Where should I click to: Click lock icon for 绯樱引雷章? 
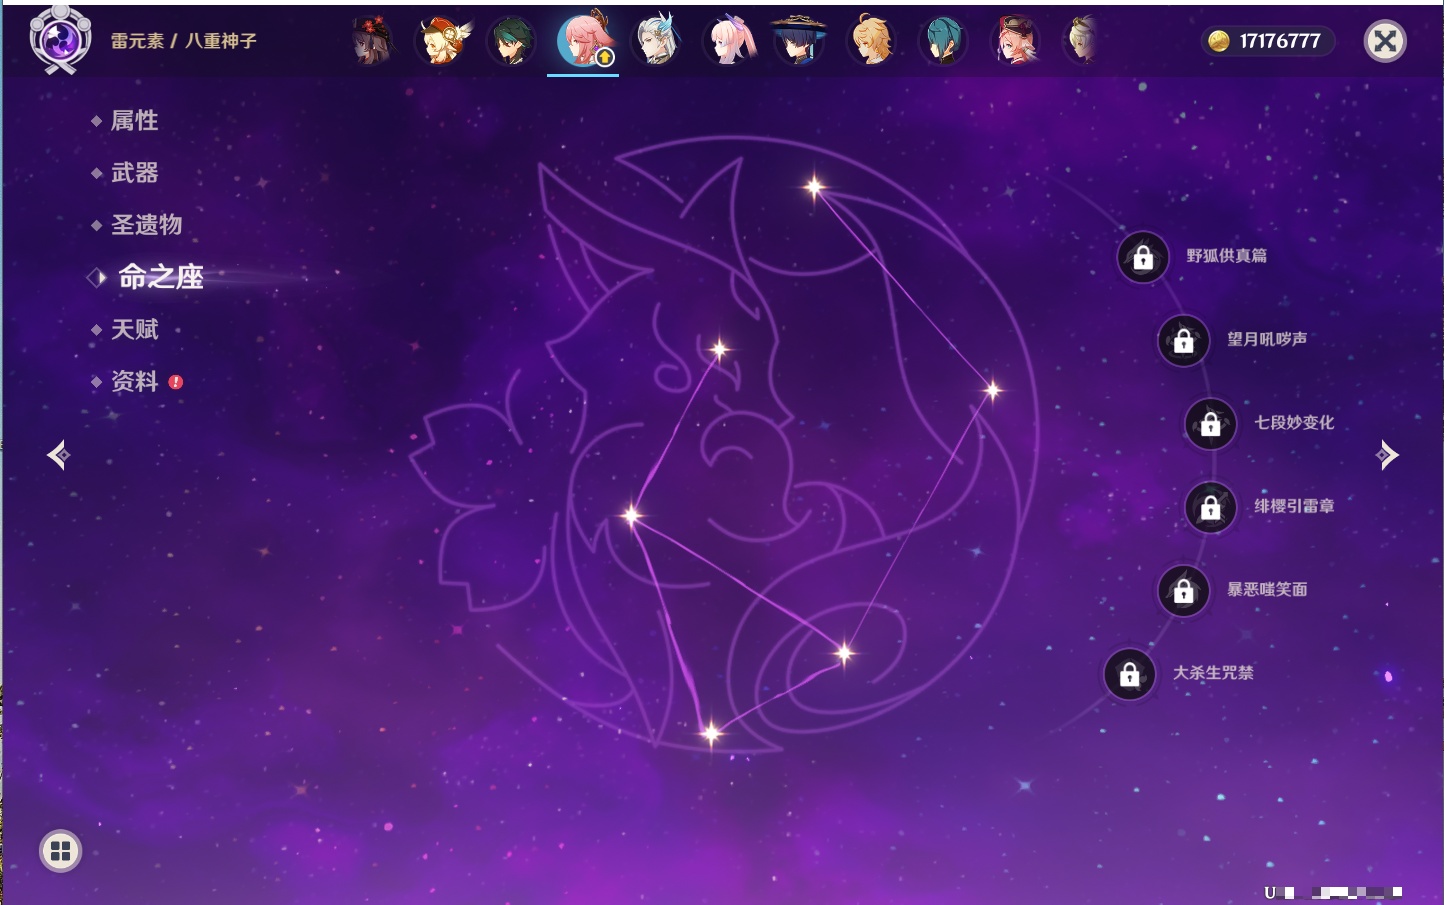(x=1211, y=508)
